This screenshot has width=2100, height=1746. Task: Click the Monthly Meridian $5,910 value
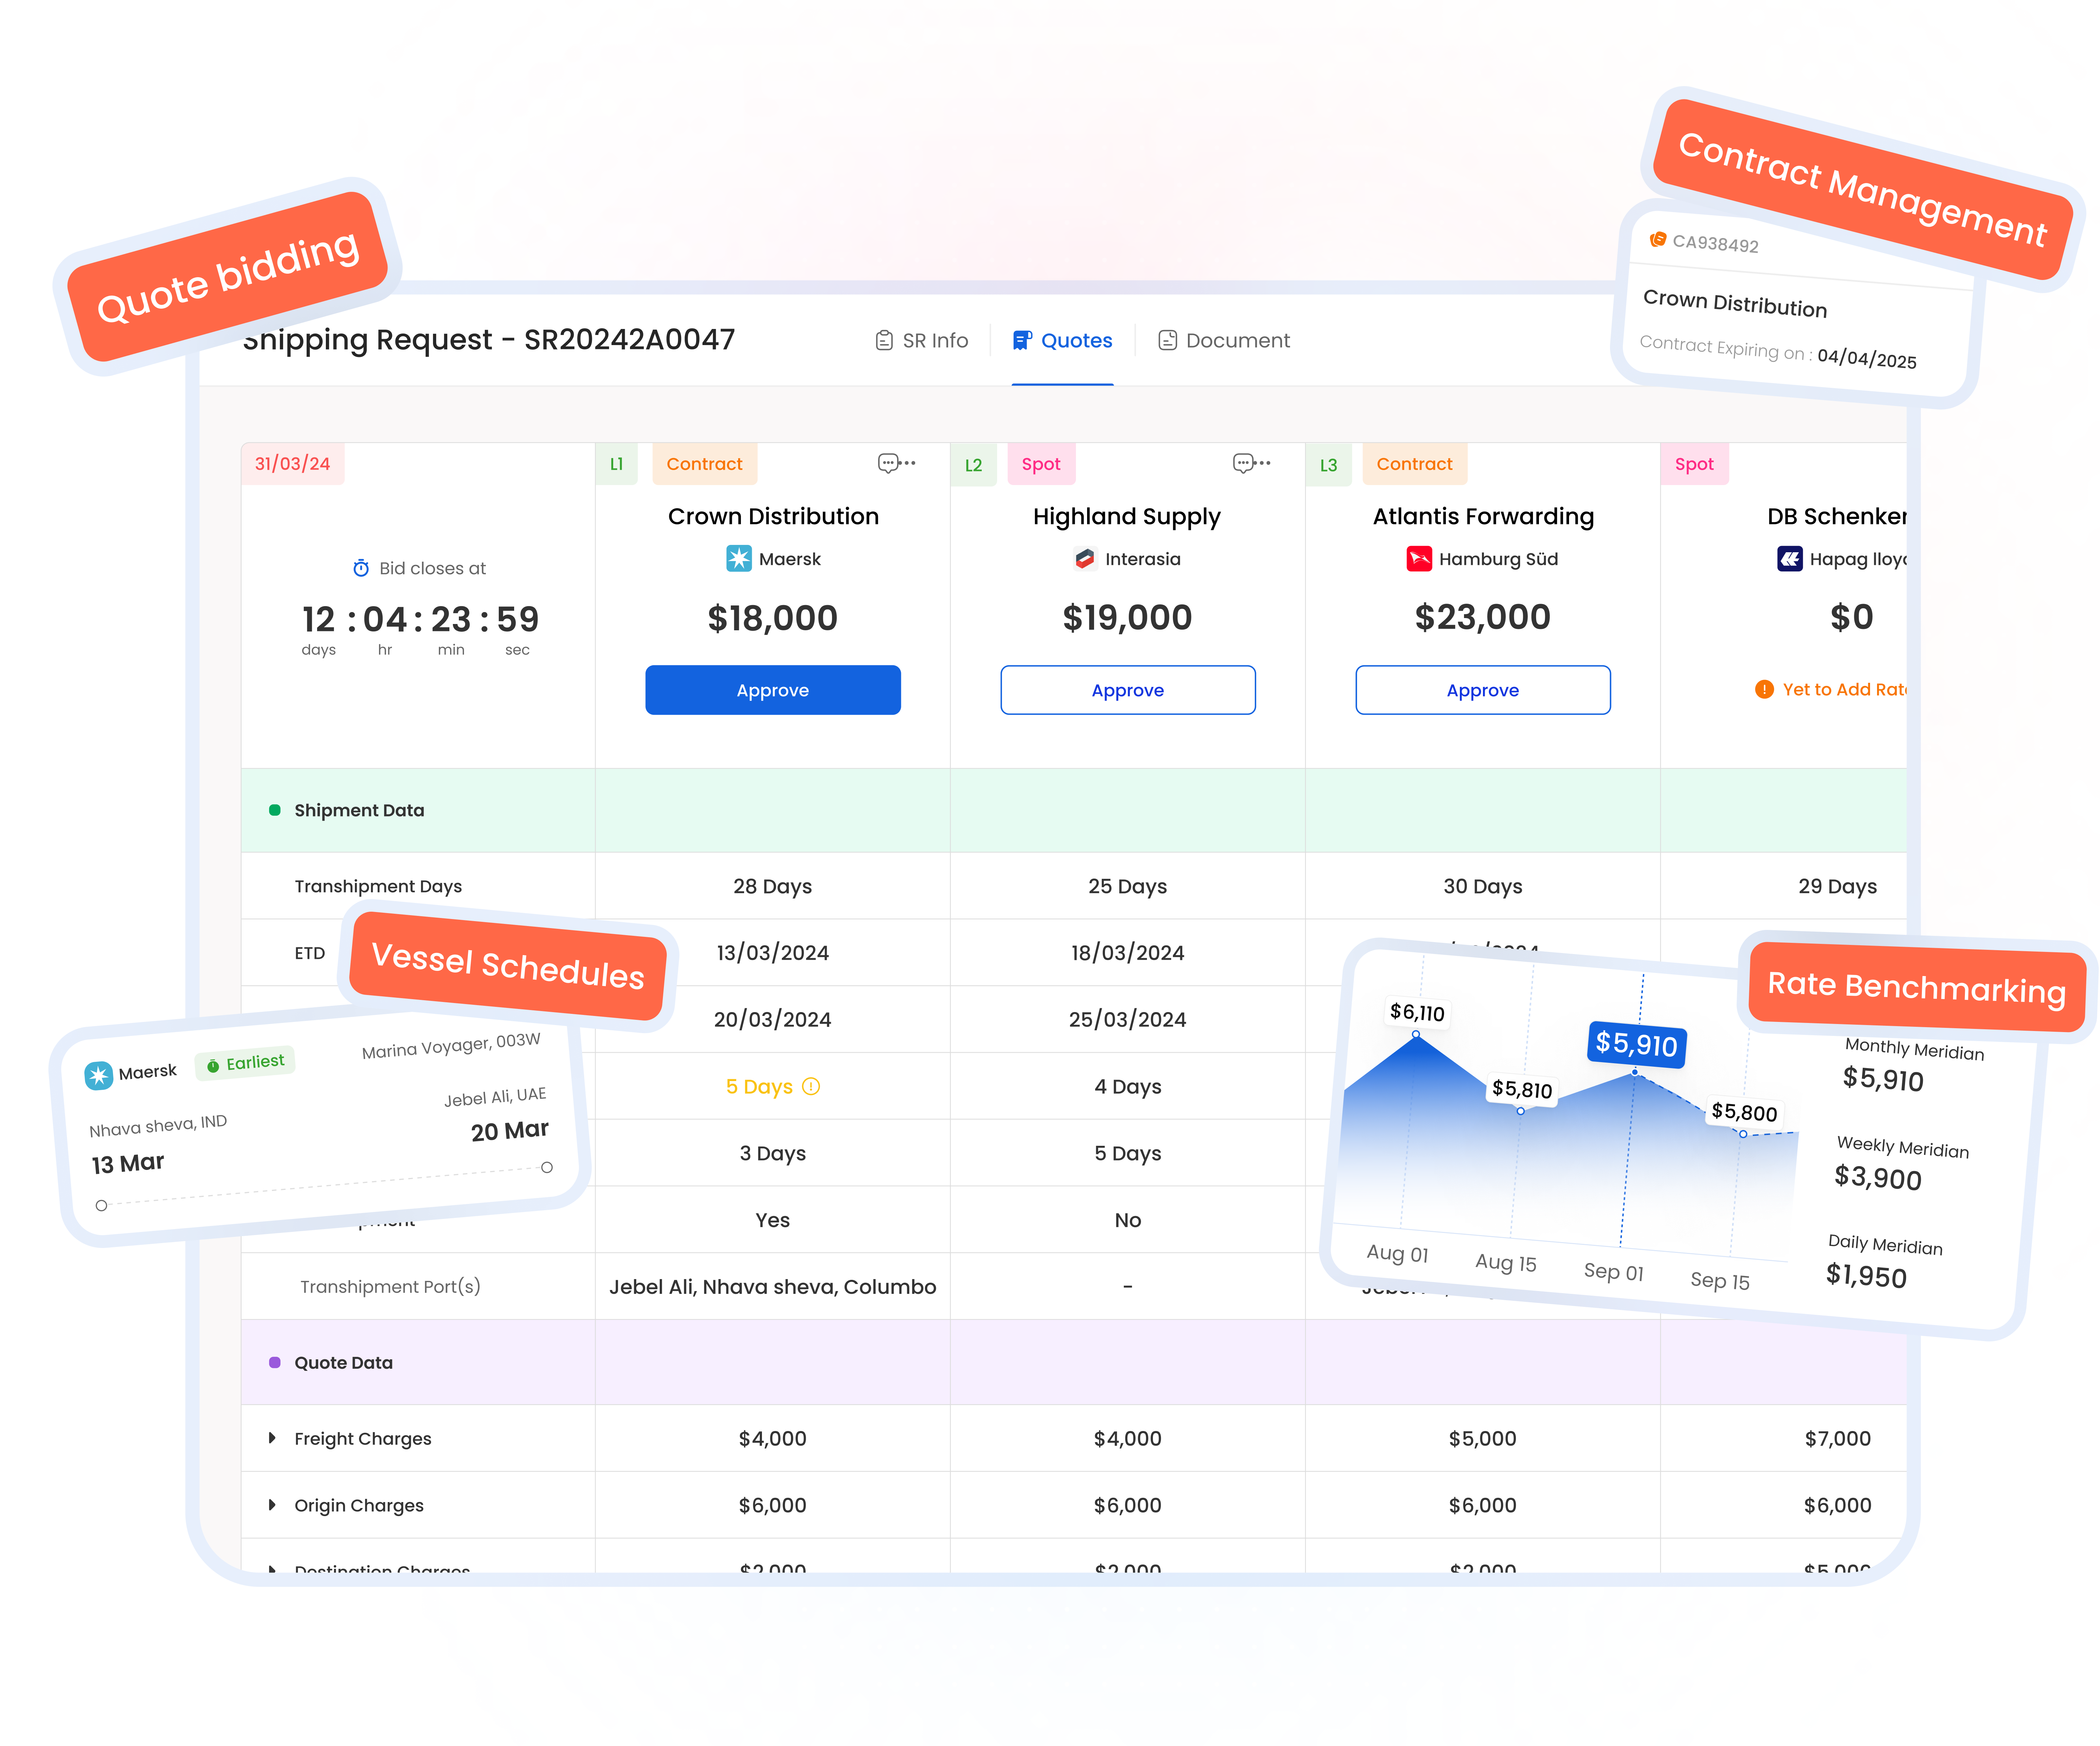(1883, 1079)
